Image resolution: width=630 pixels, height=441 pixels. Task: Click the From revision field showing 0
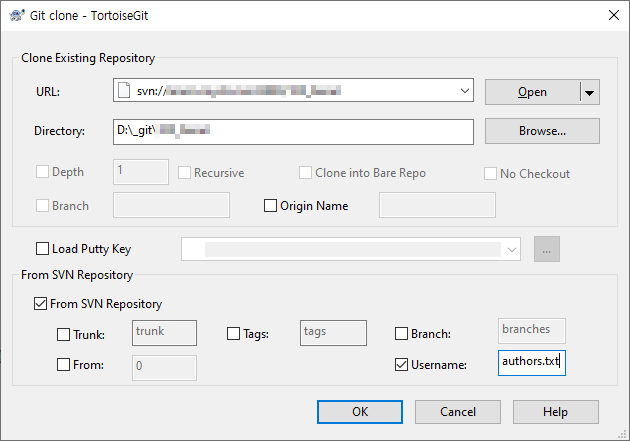[x=164, y=368]
